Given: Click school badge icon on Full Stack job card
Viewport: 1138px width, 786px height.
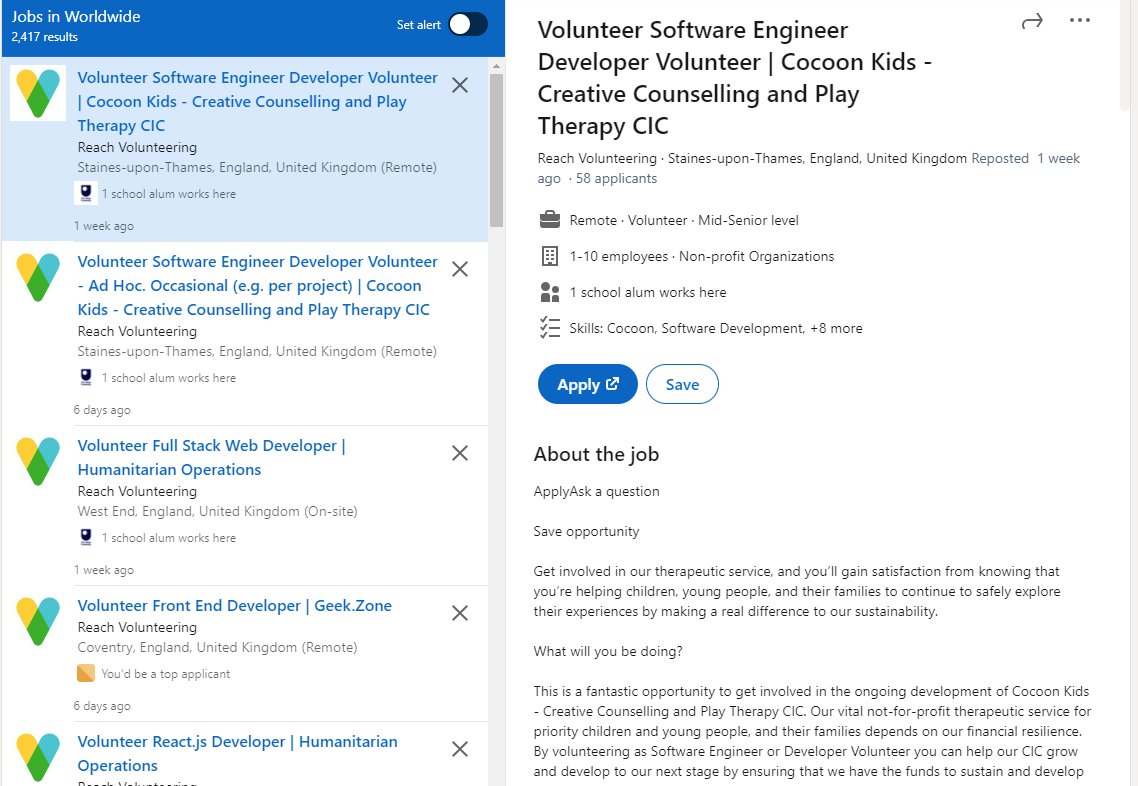Looking at the screenshot, I should tap(86, 536).
